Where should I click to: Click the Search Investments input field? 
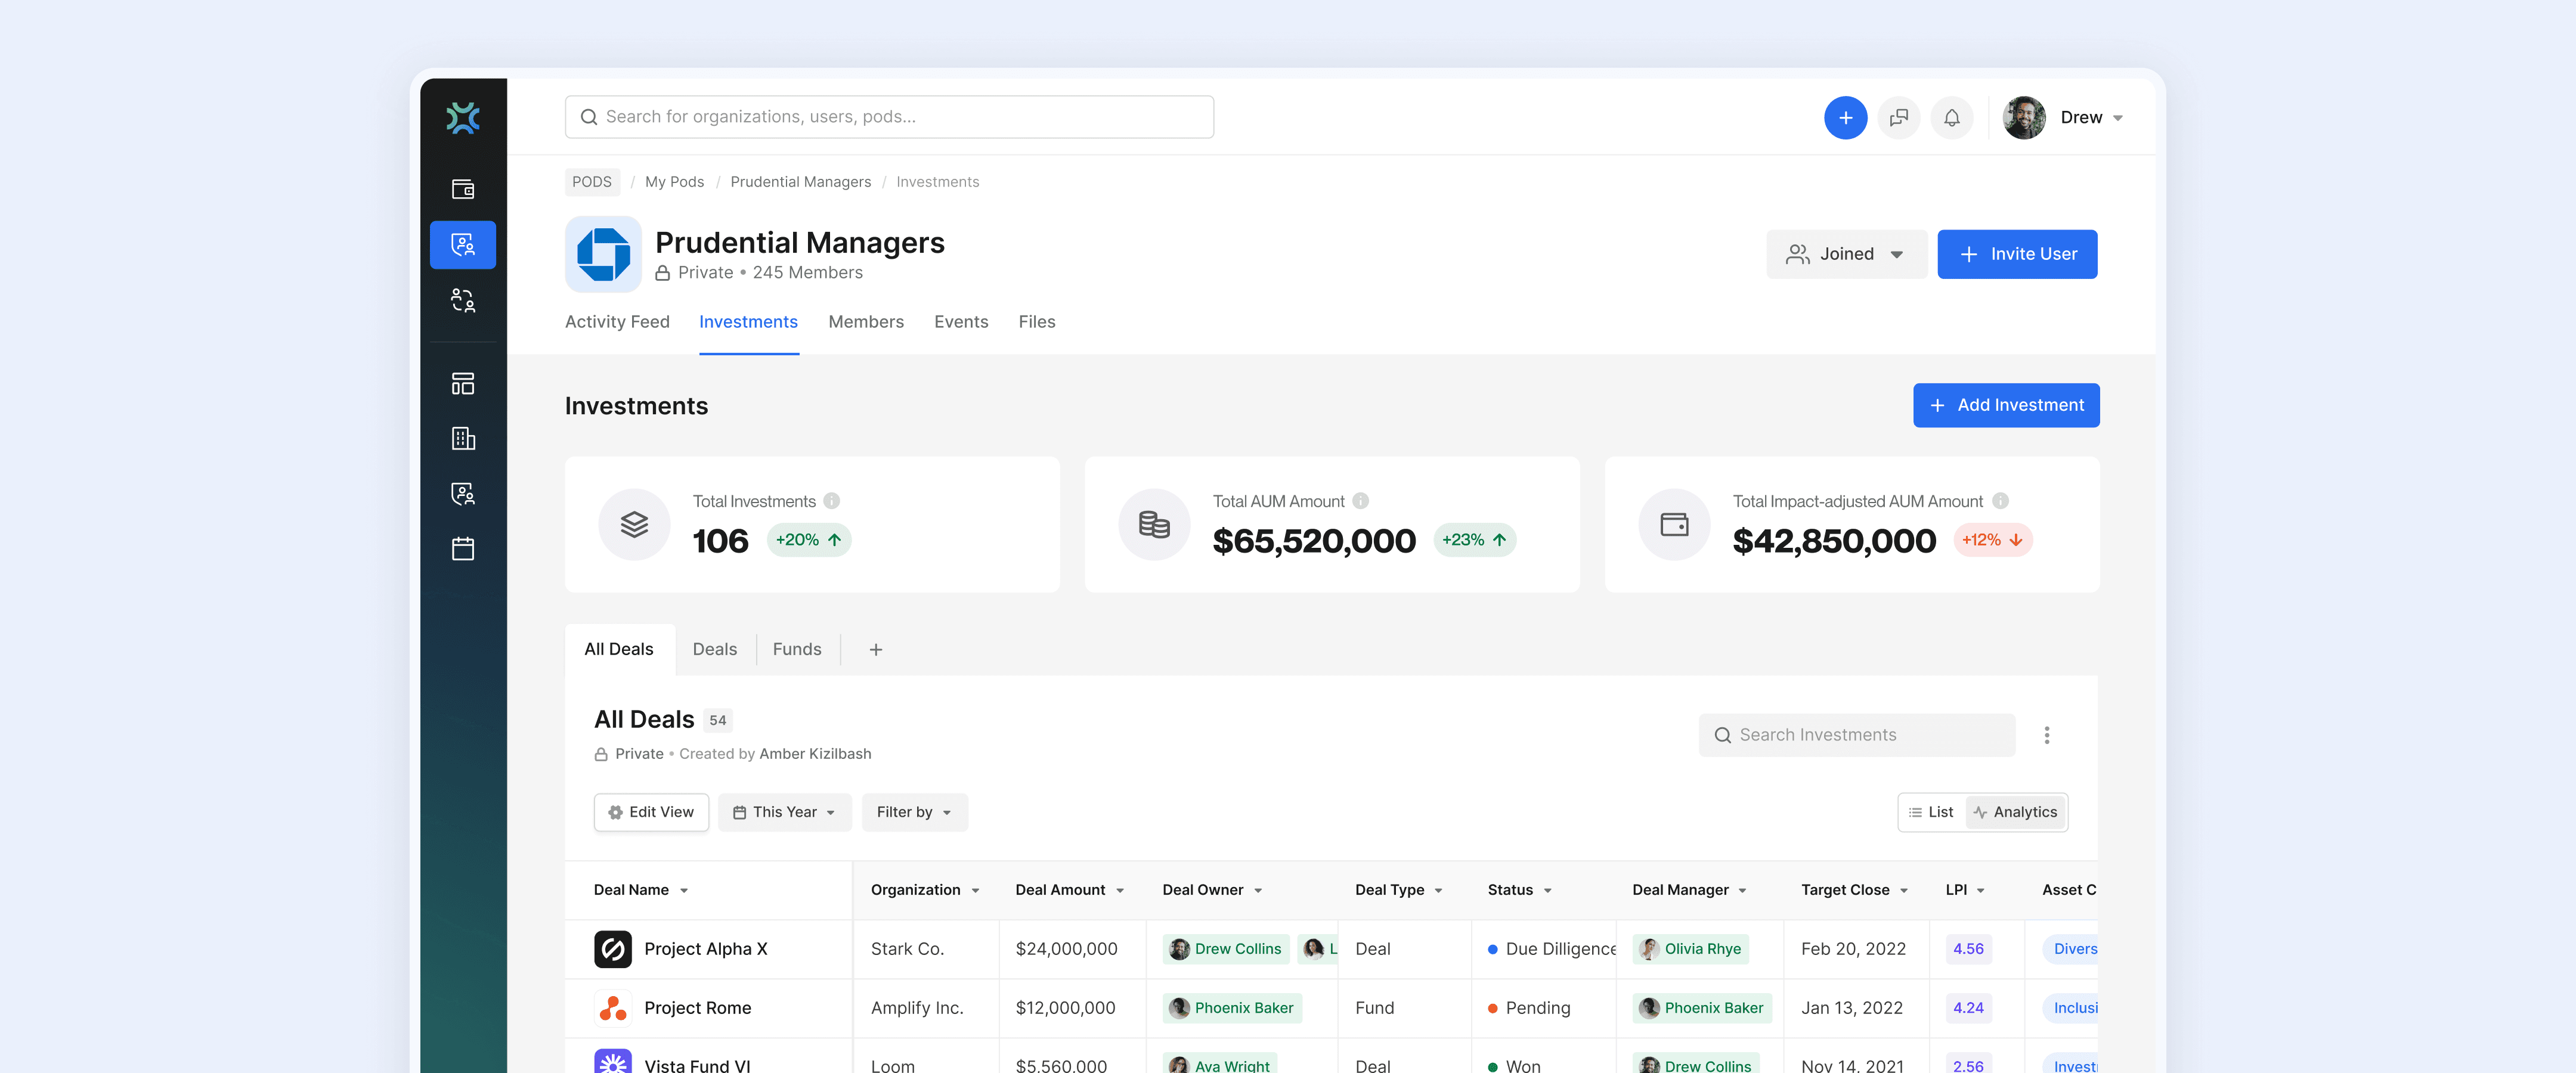tap(1856, 735)
